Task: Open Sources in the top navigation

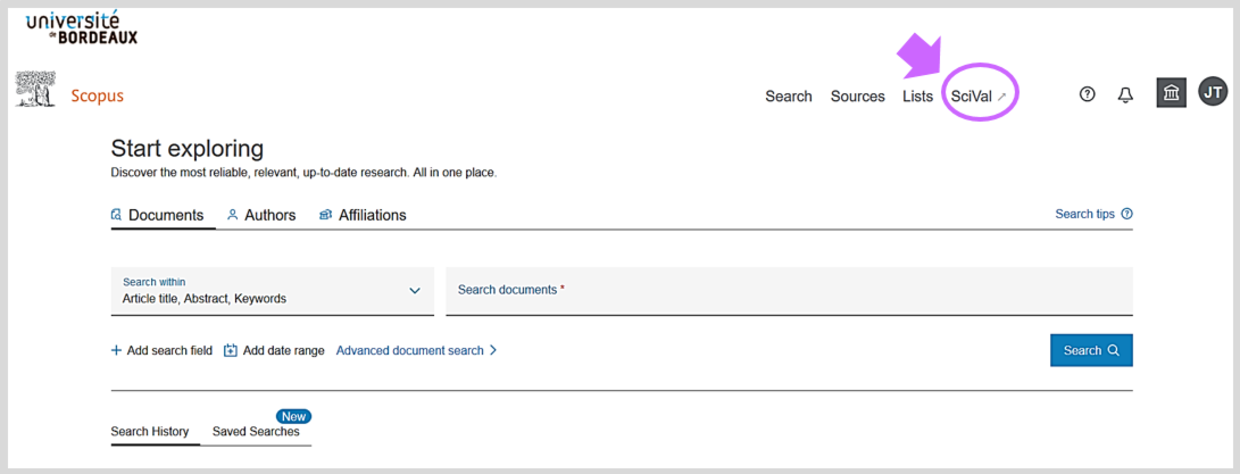Action: 857,96
